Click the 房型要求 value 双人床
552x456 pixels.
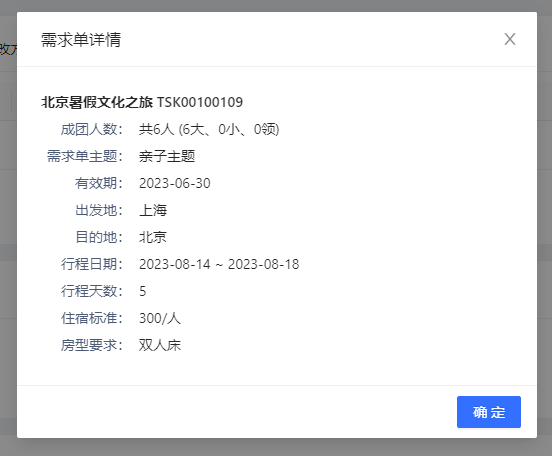click(x=160, y=345)
